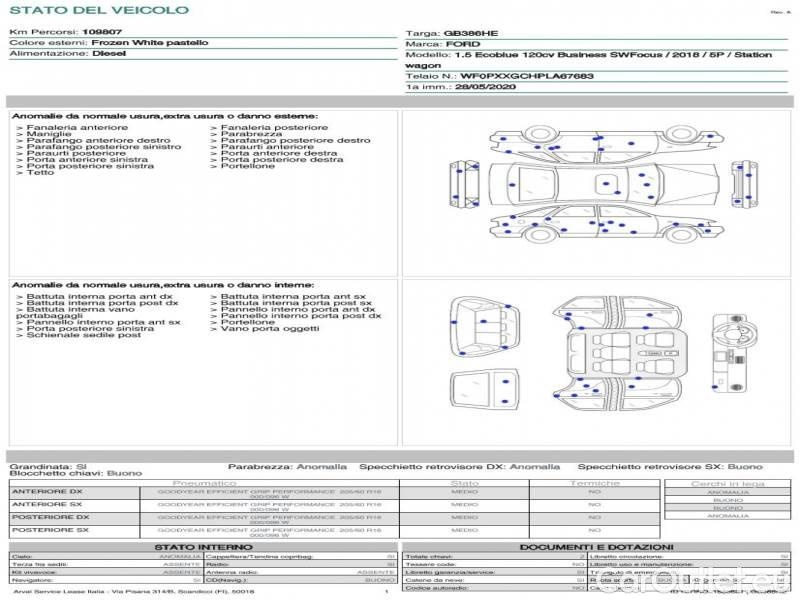Screen dimensions: 800x600
Task: Select Pannello interno porta post dx
Action: [x=301, y=316]
